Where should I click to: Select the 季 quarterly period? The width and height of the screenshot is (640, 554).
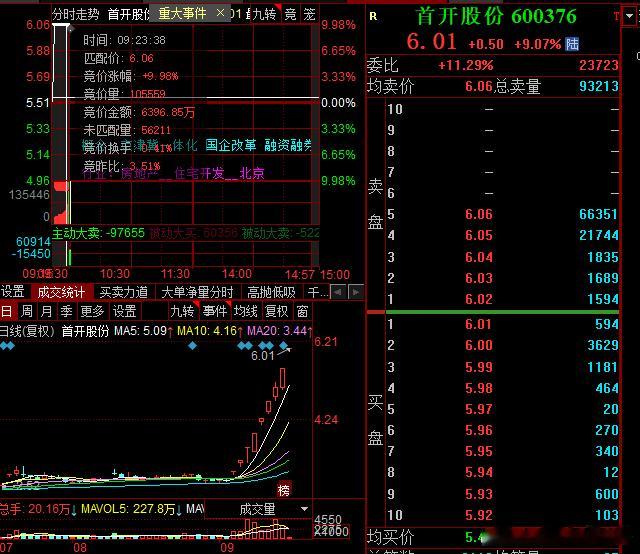coord(67,311)
